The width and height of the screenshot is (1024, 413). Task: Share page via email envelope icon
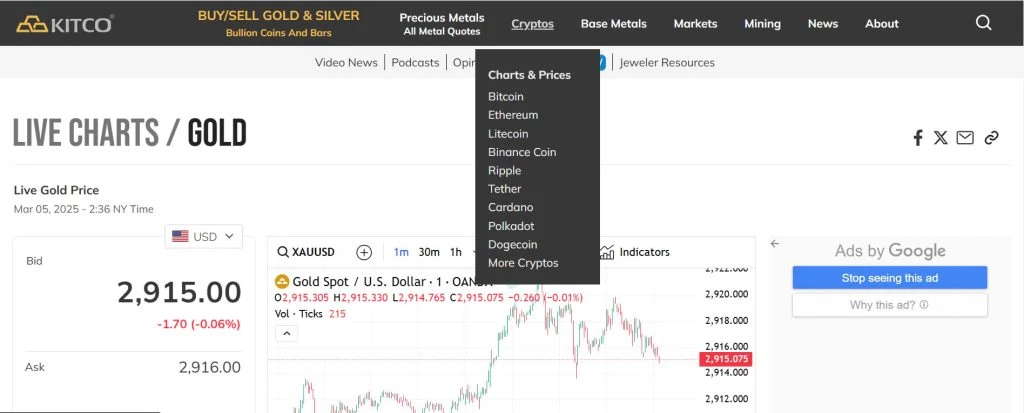click(965, 138)
